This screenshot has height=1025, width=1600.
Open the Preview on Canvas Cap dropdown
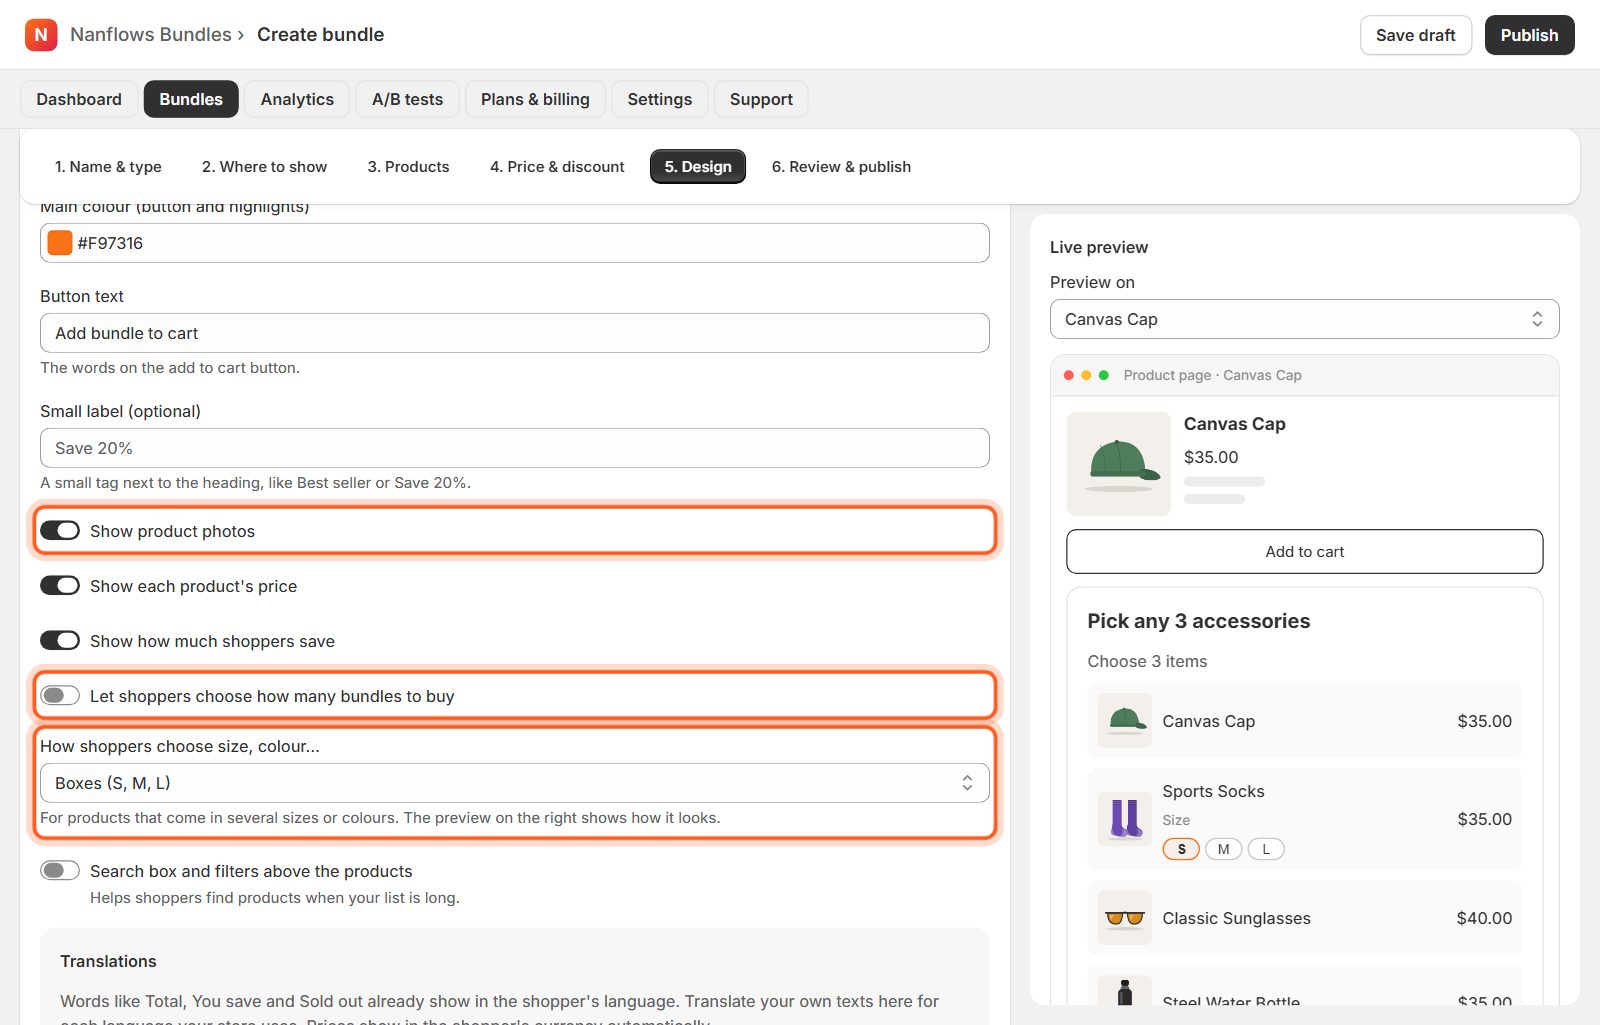point(1305,319)
